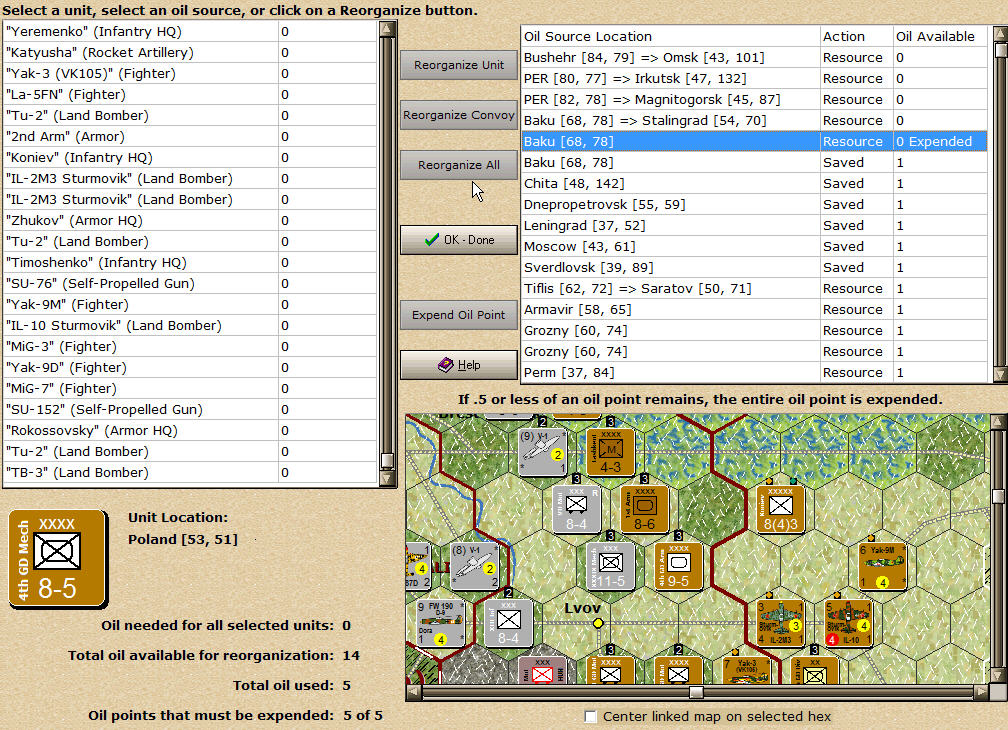Click the Help book icon
This screenshot has width=1008, height=730.
coord(446,364)
